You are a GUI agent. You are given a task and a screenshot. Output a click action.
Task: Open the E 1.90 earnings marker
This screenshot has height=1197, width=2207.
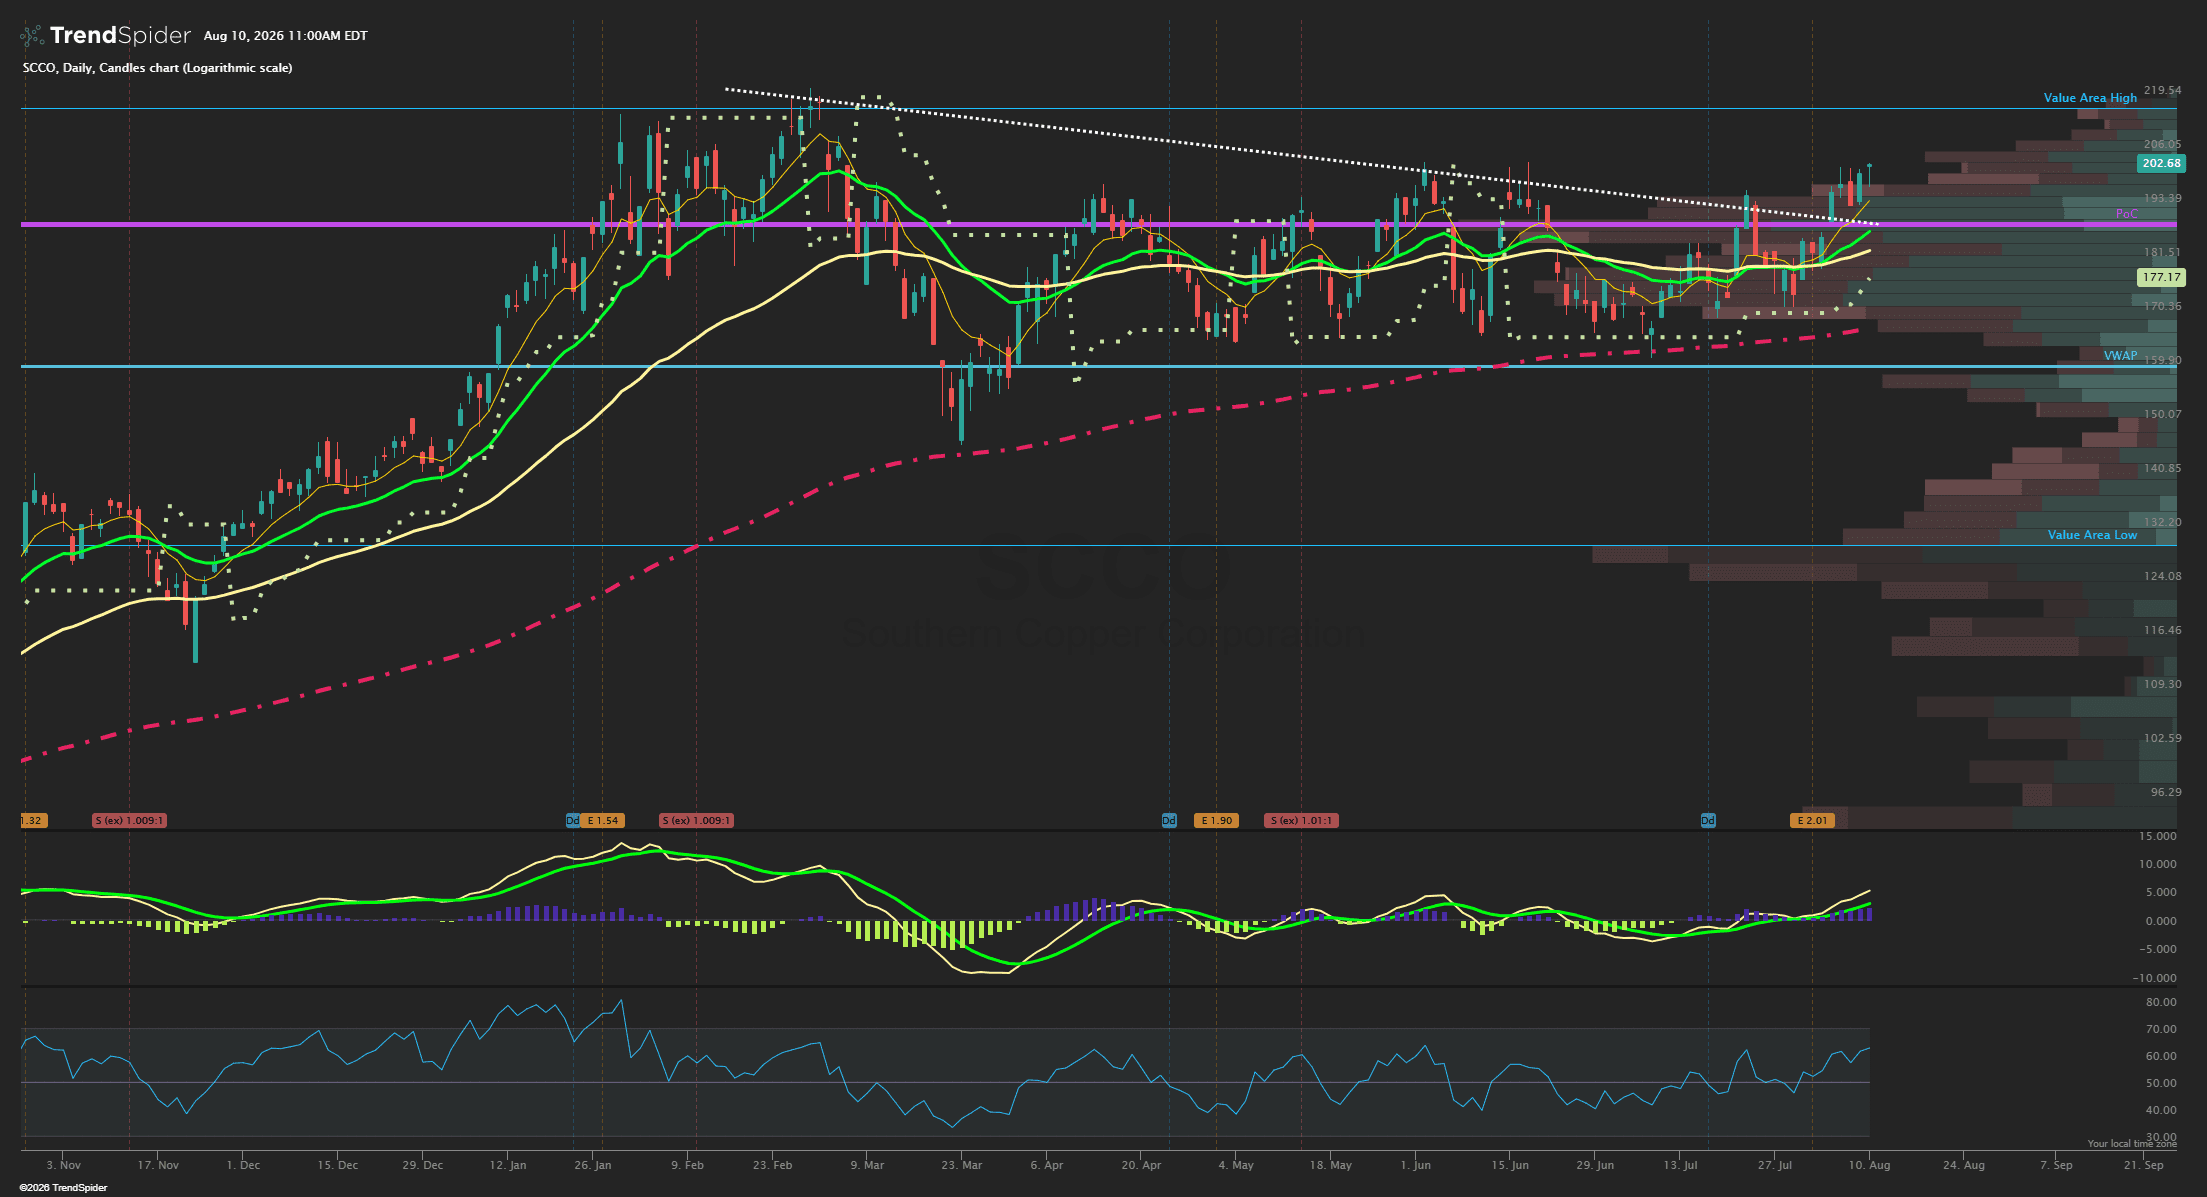pyautogui.click(x=1216, y=821)
